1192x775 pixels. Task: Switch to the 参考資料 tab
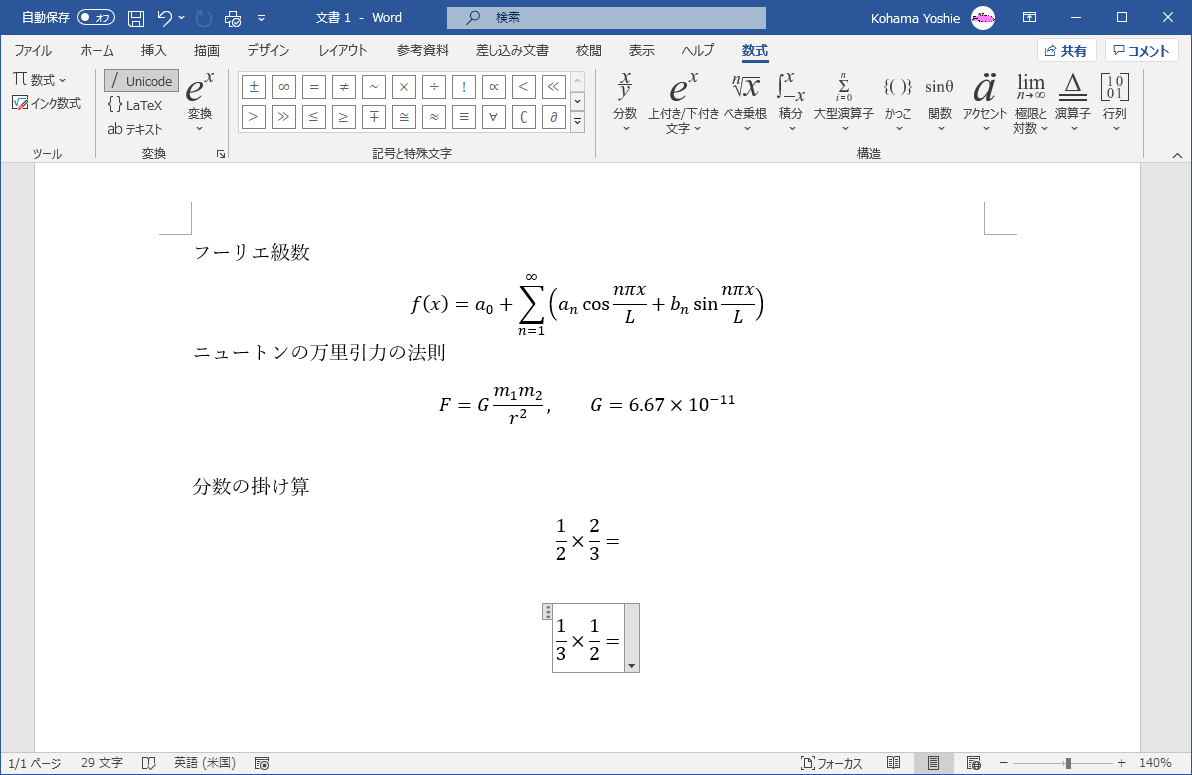point(423,50)
